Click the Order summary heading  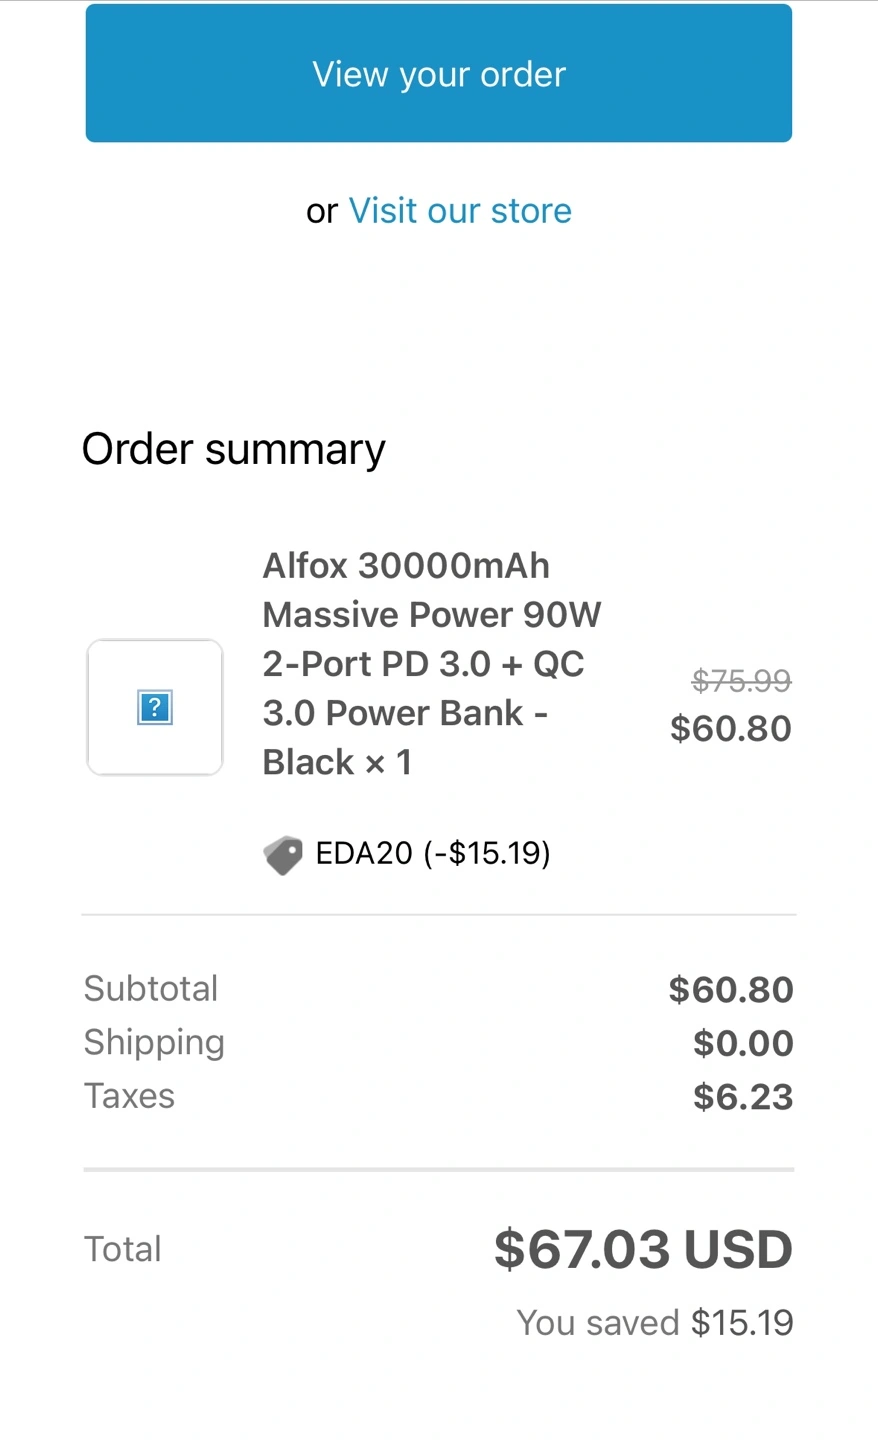click(233, 449)
